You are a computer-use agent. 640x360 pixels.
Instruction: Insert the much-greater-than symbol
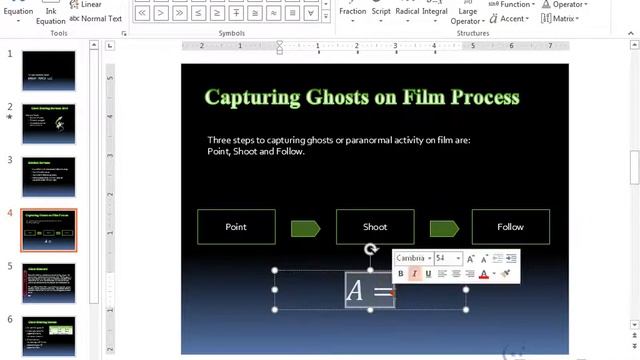[x=180, y=13]
